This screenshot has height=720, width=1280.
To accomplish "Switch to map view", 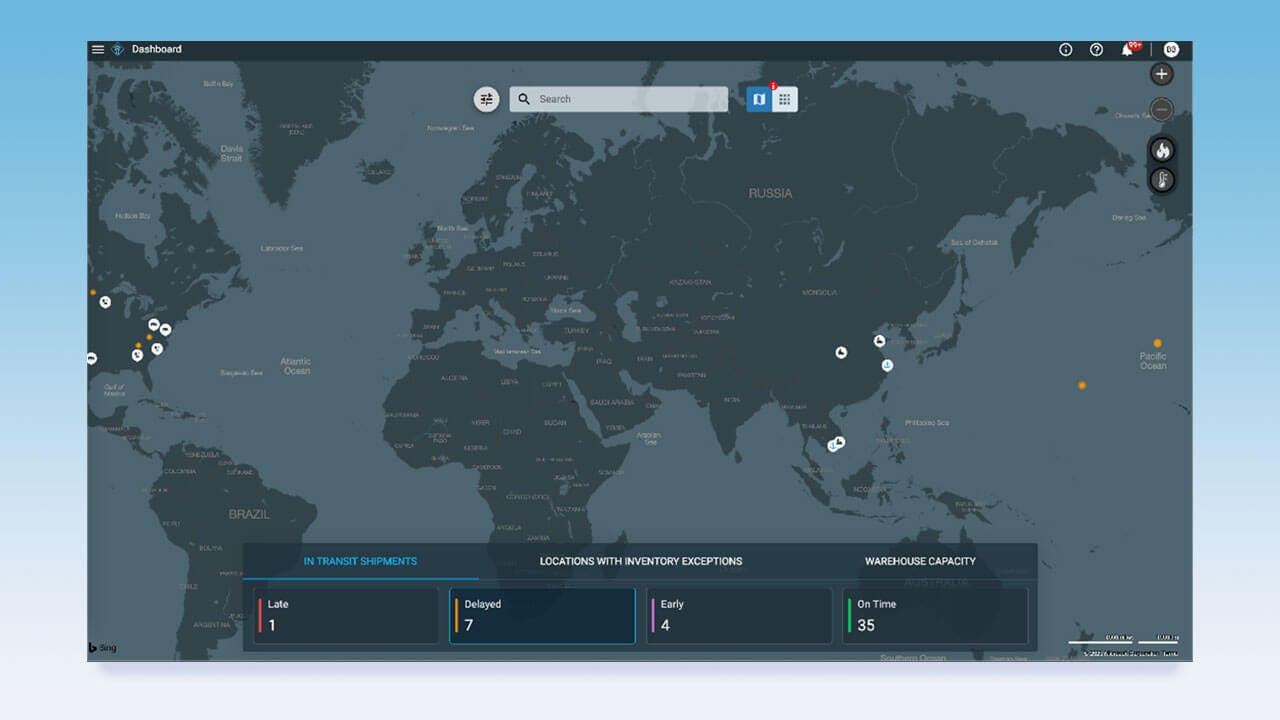I will pyautogui.click(x=759, y=99).
